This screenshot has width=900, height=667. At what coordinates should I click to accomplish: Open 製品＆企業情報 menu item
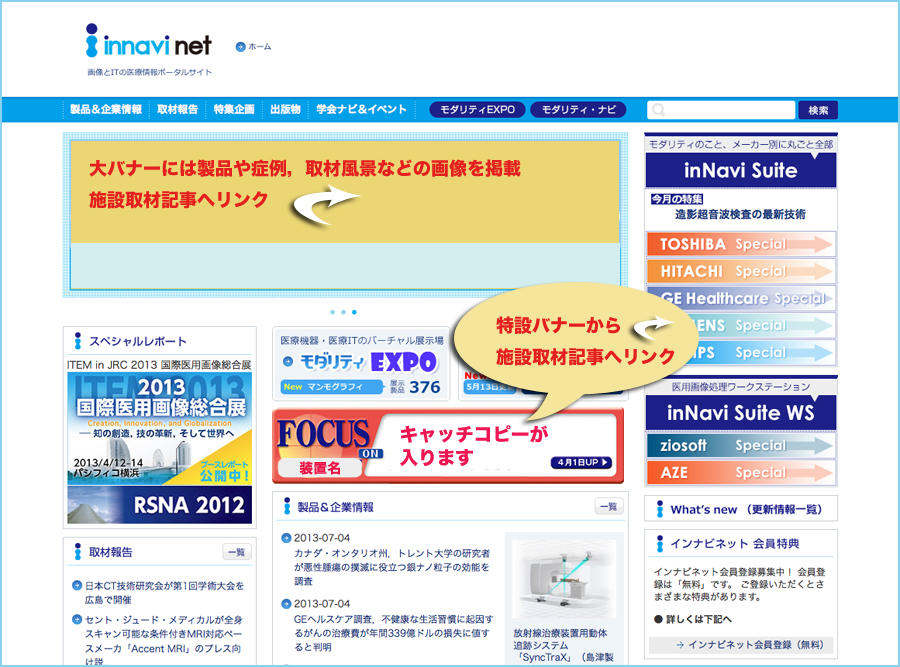106,110
